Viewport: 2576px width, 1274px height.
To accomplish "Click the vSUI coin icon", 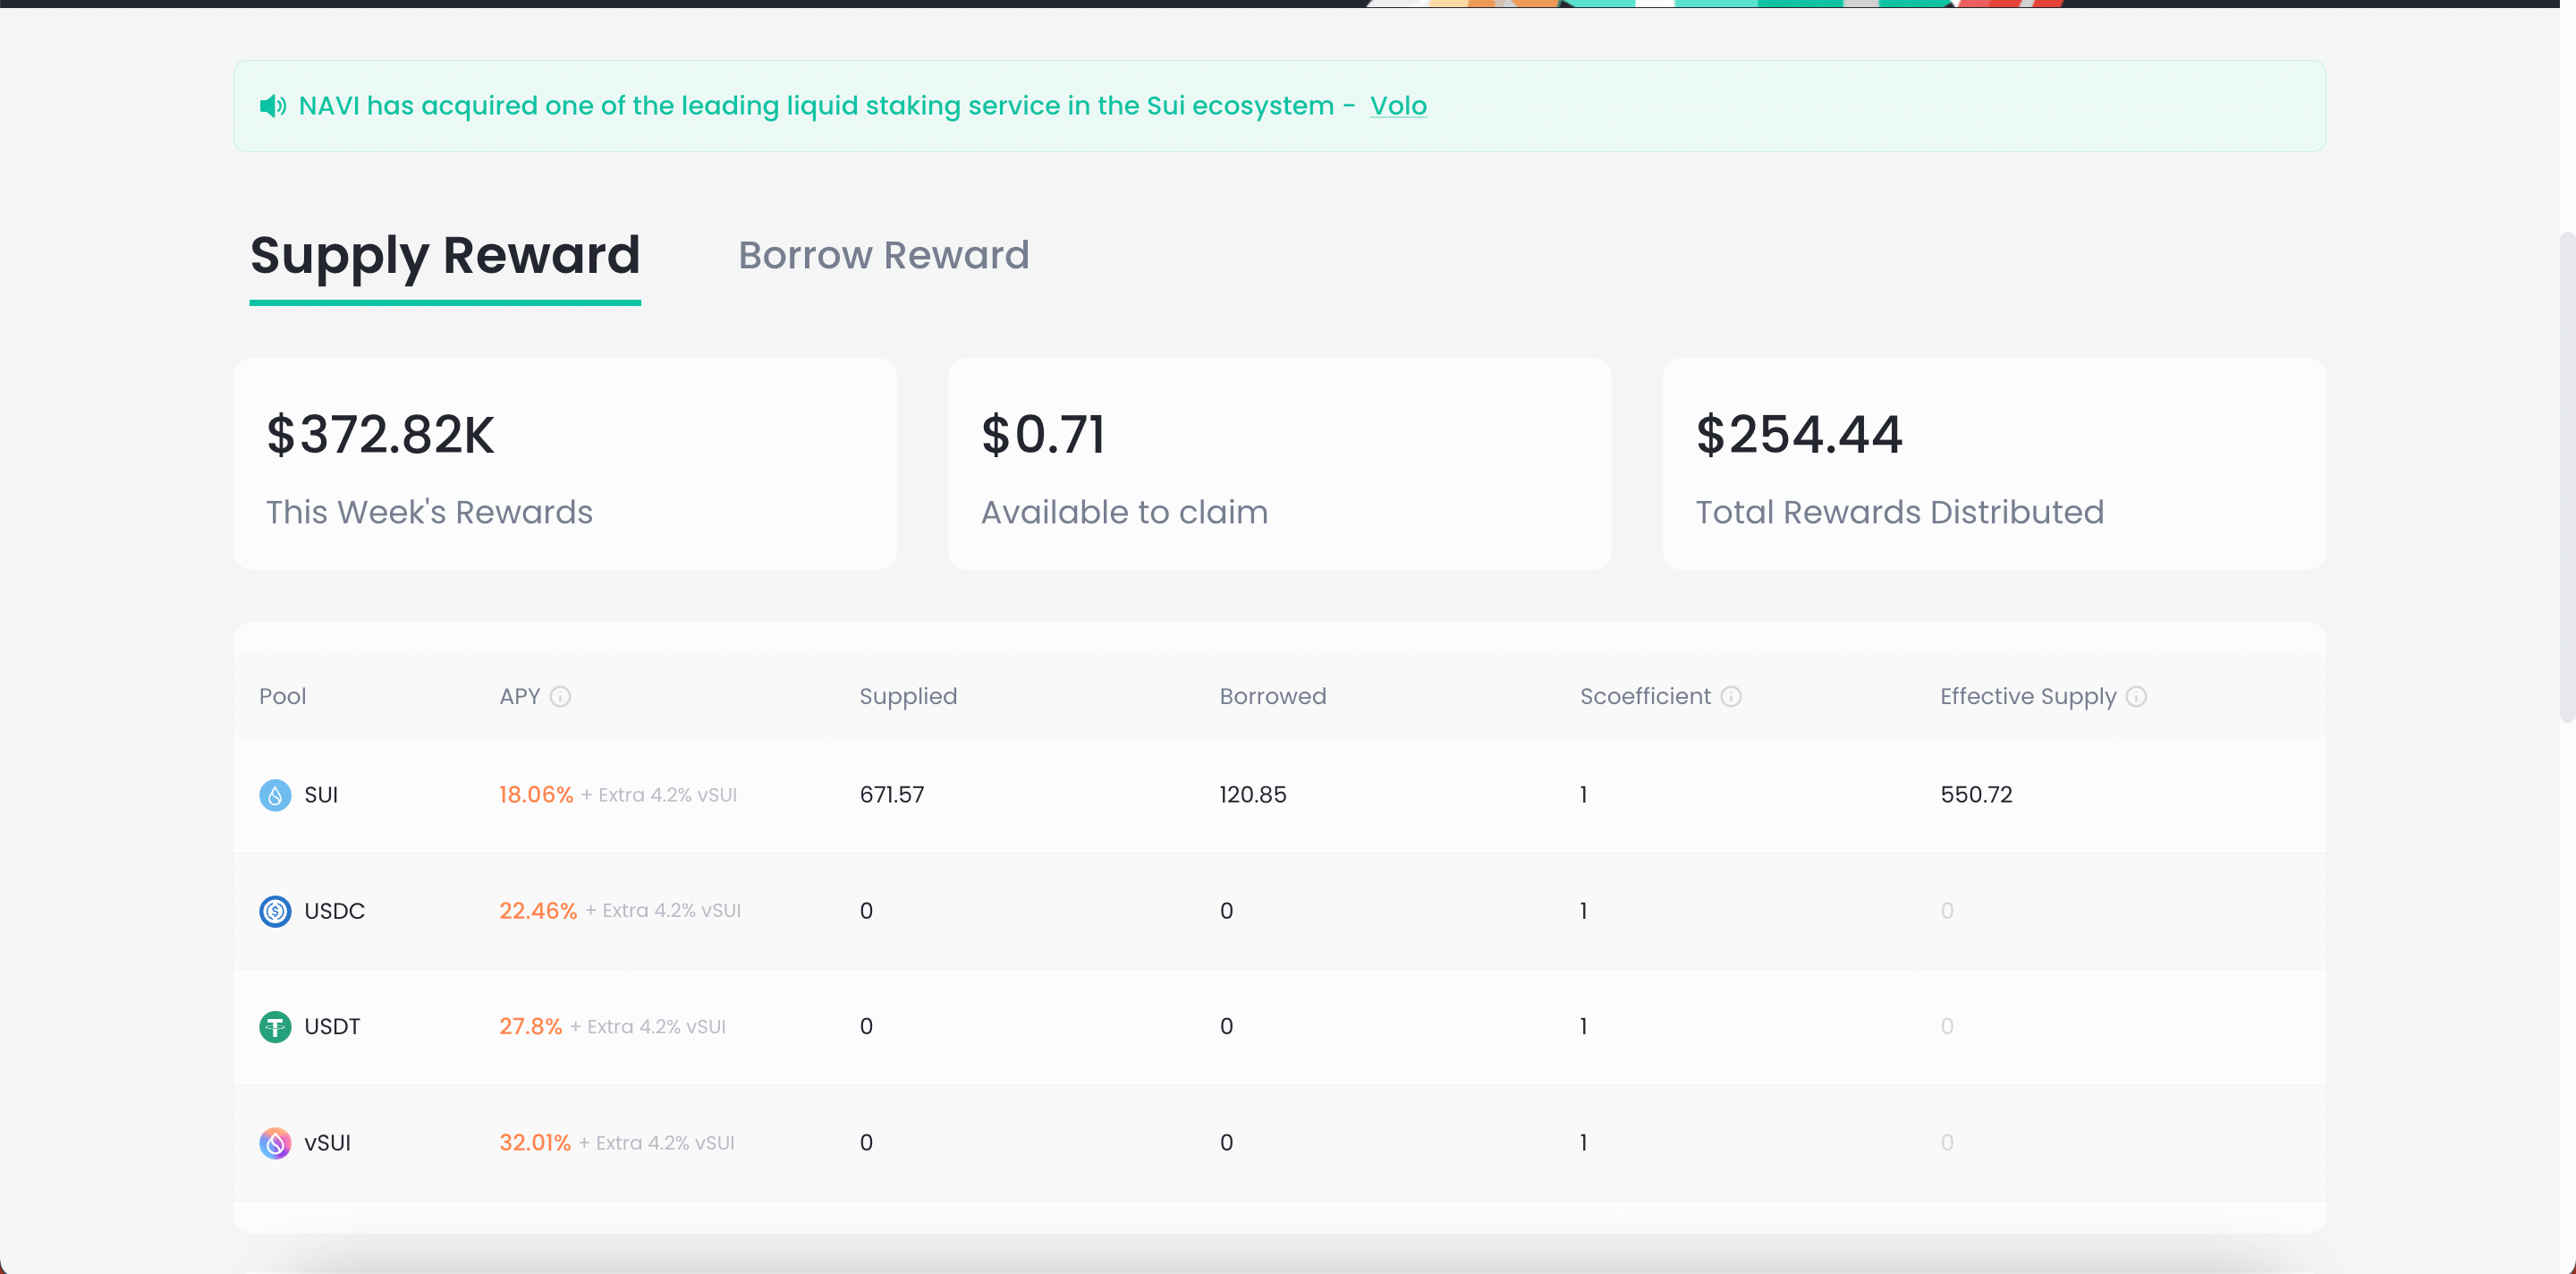I will coord(275,1143).
